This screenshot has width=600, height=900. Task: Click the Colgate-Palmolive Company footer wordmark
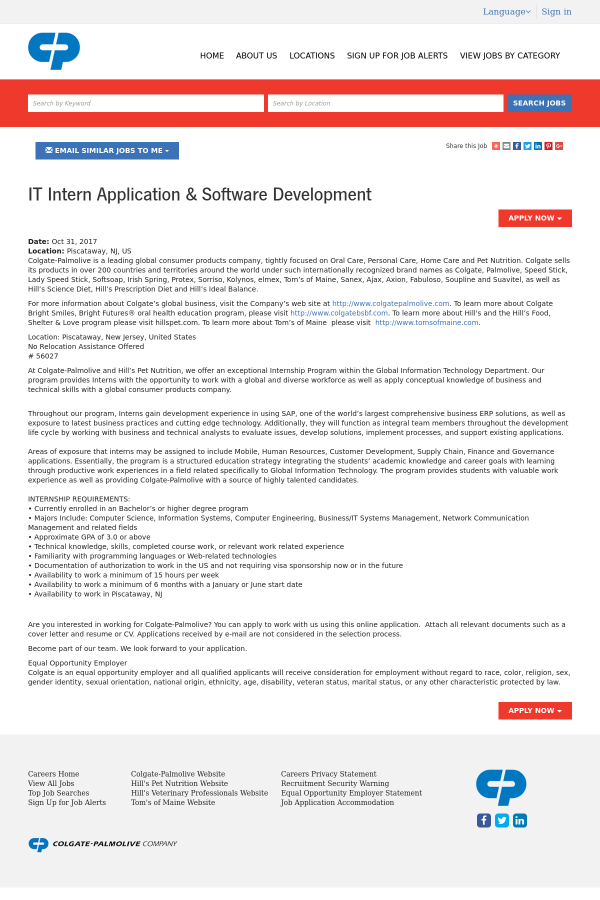pos(103,844)
